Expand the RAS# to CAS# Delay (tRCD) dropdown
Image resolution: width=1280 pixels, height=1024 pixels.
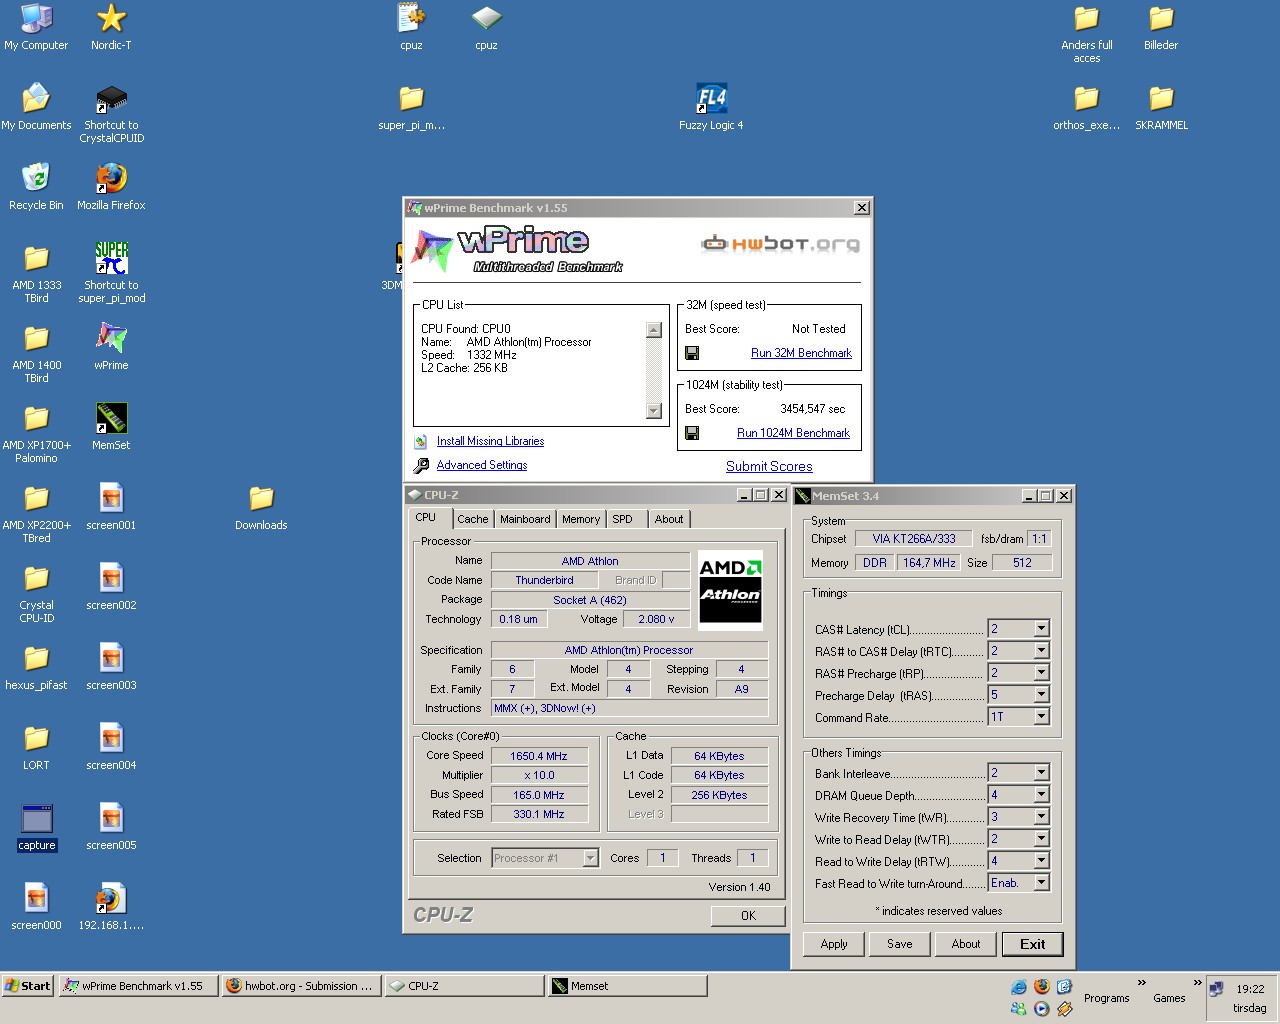[x=1041, y=651]
